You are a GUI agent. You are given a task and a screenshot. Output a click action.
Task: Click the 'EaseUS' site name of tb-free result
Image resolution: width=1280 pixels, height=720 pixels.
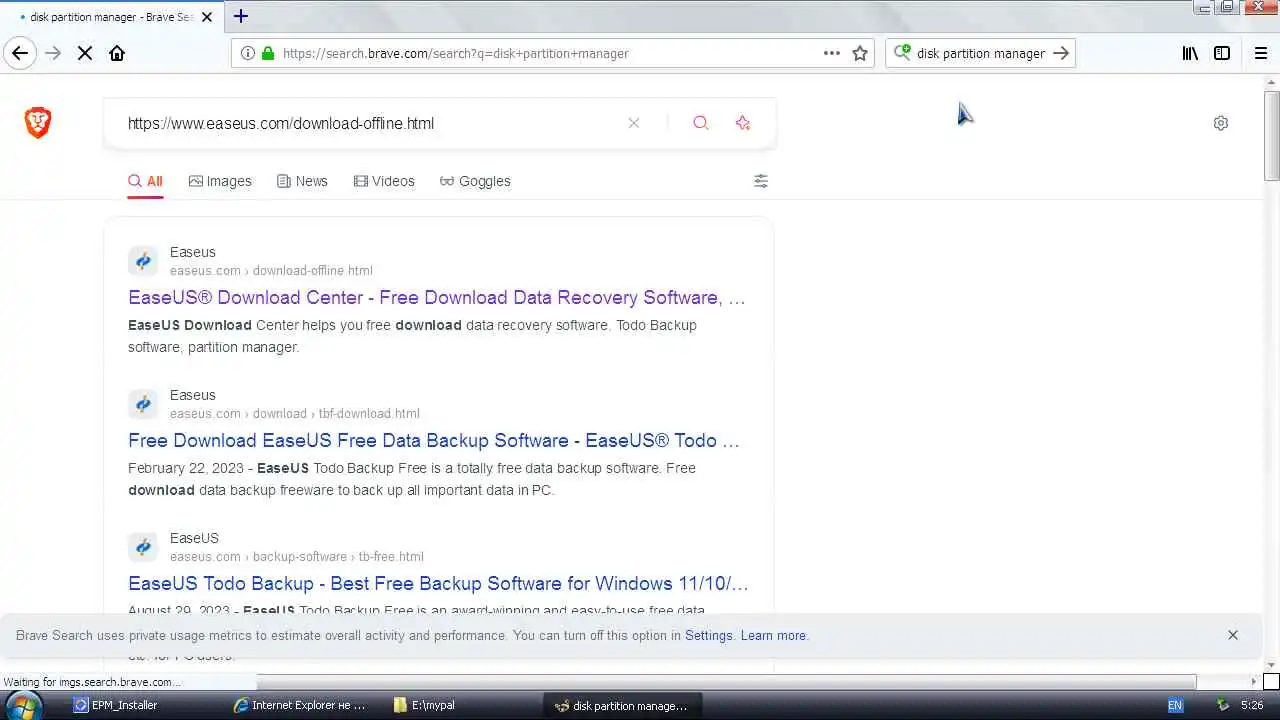pyautogui.click(x=194, y=538)
